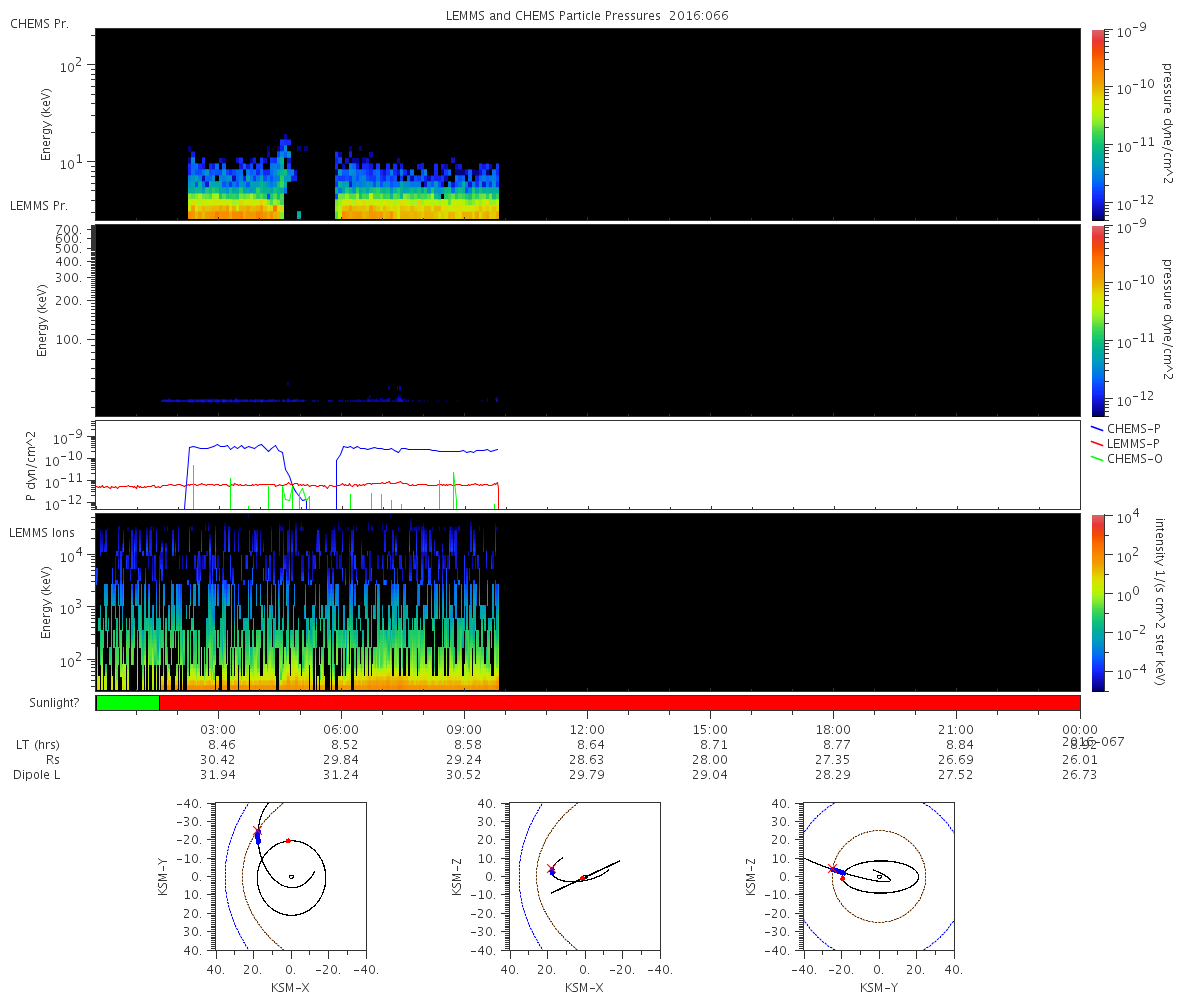Open the KSM-X versus KSM-Z orbit plot
Screen dimensions: 1200x1000
(x=585, y=876)
